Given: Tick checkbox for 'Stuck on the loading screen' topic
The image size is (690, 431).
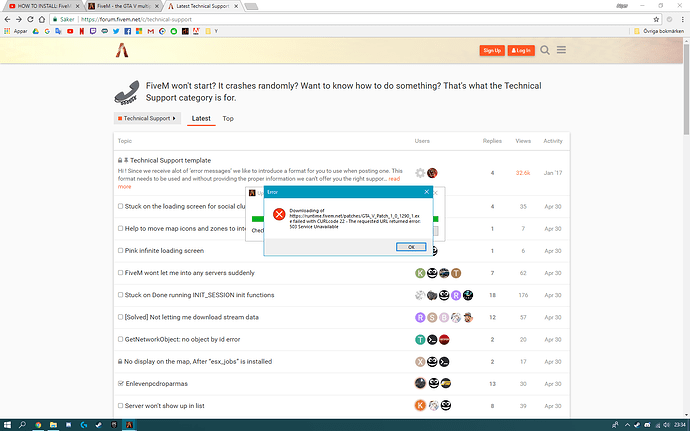Looking at the screenshot, I should (x=121, y=206).
